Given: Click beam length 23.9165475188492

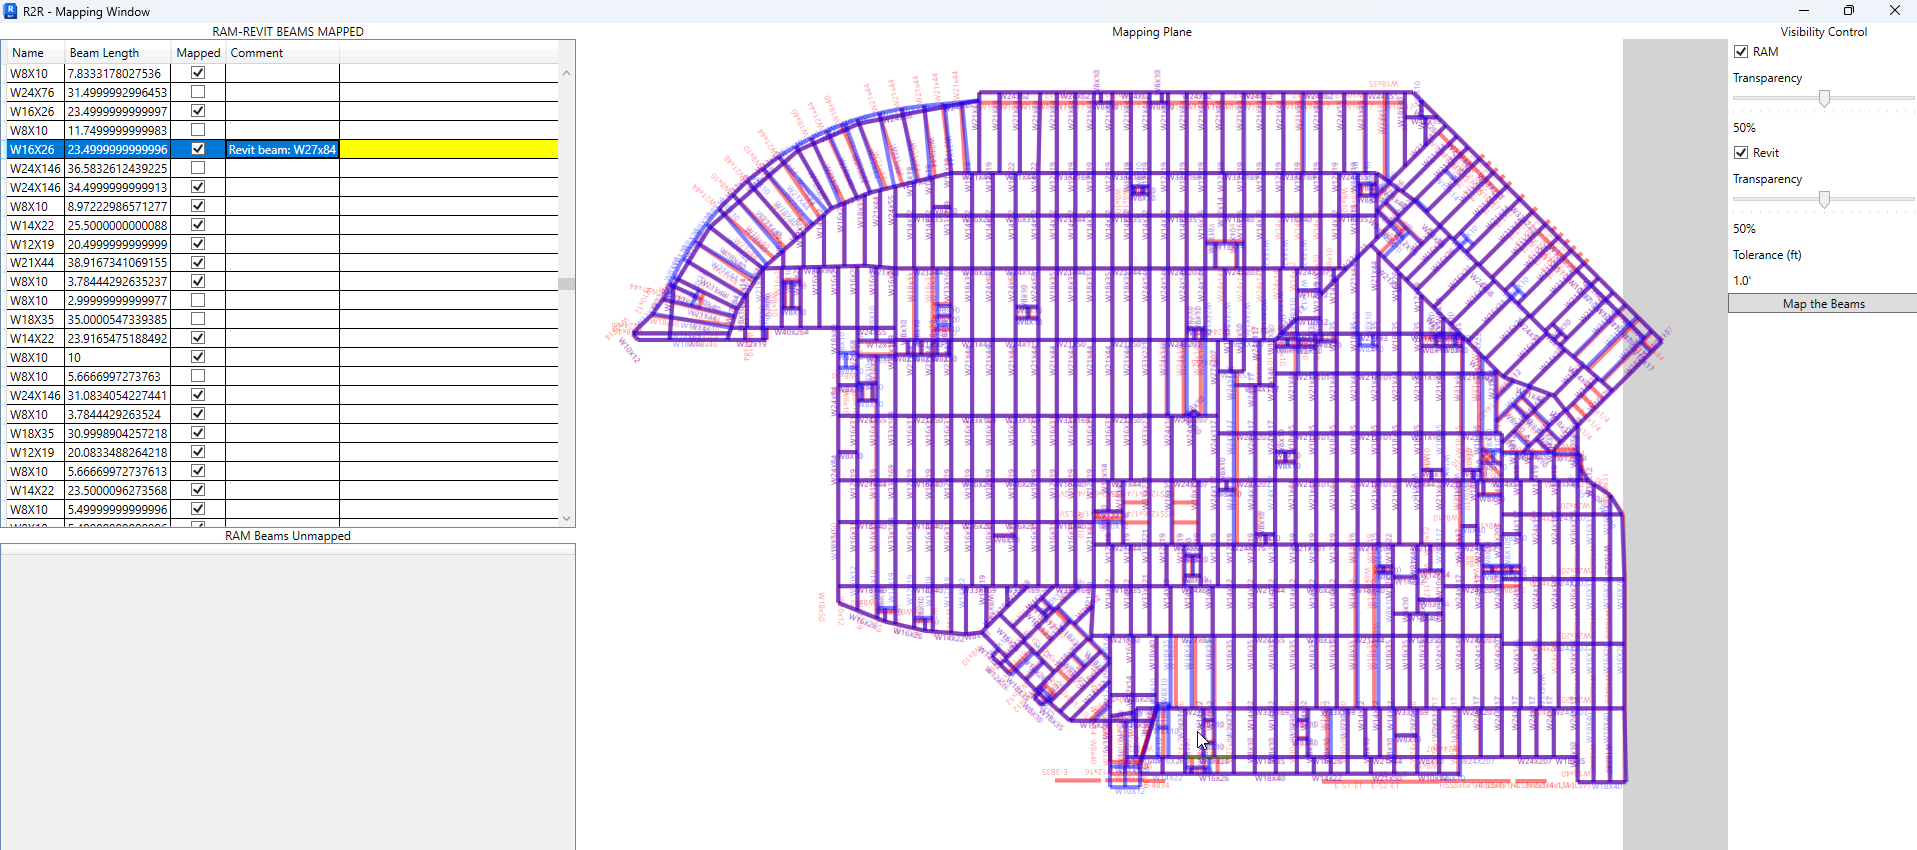Looking at the screenshot, I should click(x=118, y=338).
